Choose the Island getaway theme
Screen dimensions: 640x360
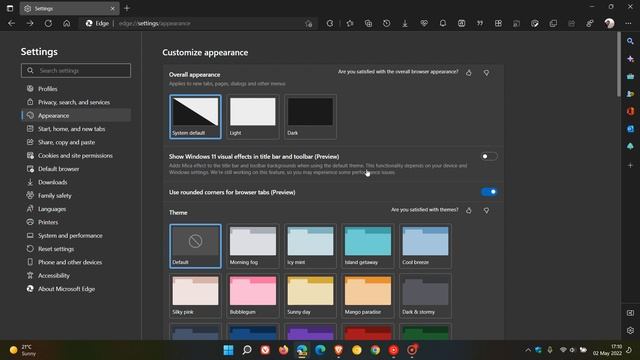[x=368, y=246]
